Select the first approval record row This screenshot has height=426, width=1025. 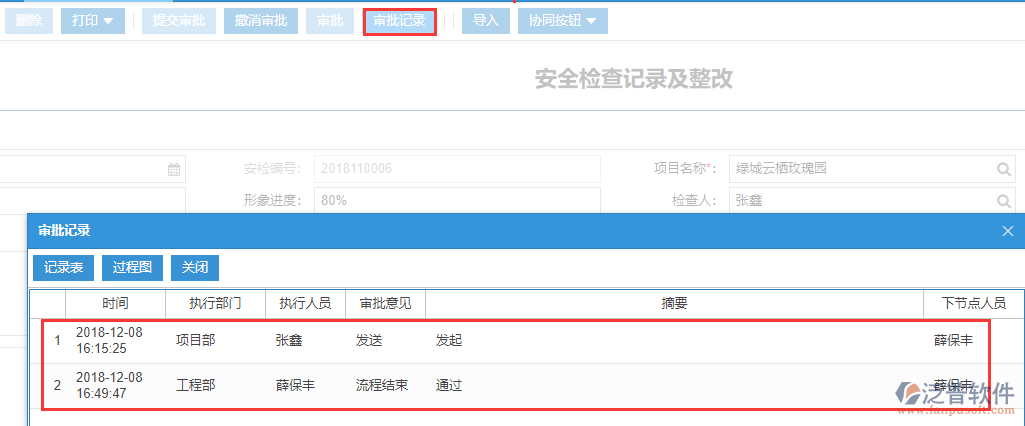(500, 341)
